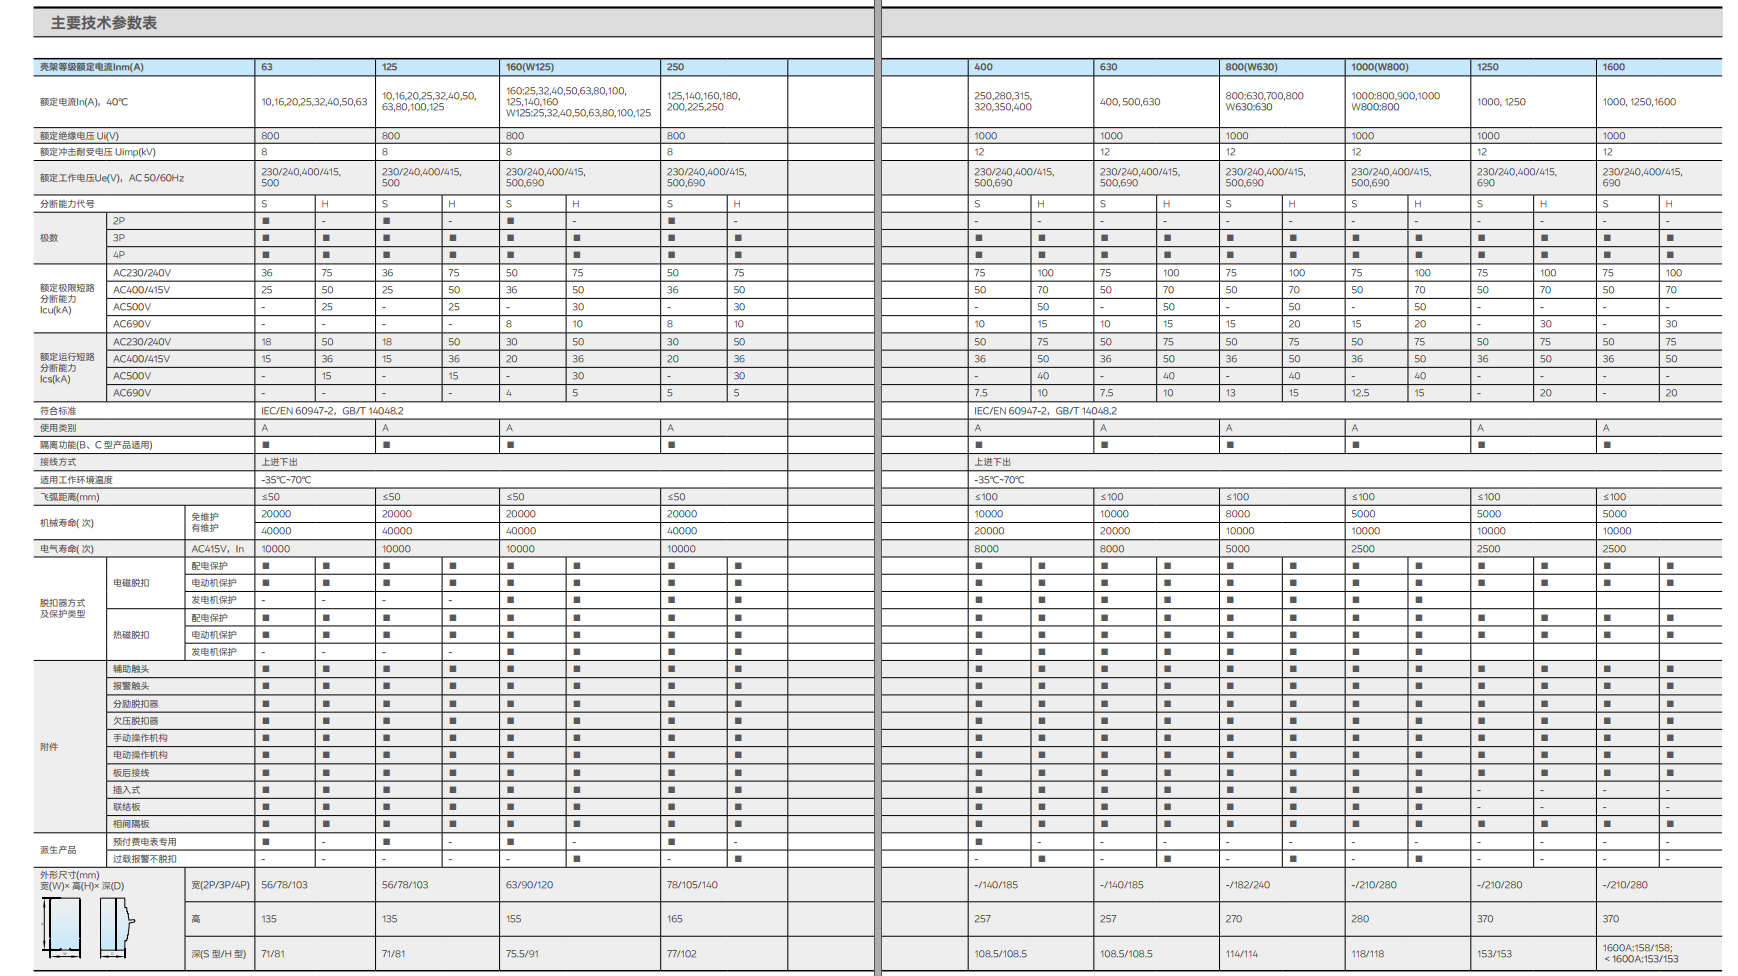Select the 报警触头 accessory row
Viewport: 1738px width, 976px height.
(x=131, y=686)
